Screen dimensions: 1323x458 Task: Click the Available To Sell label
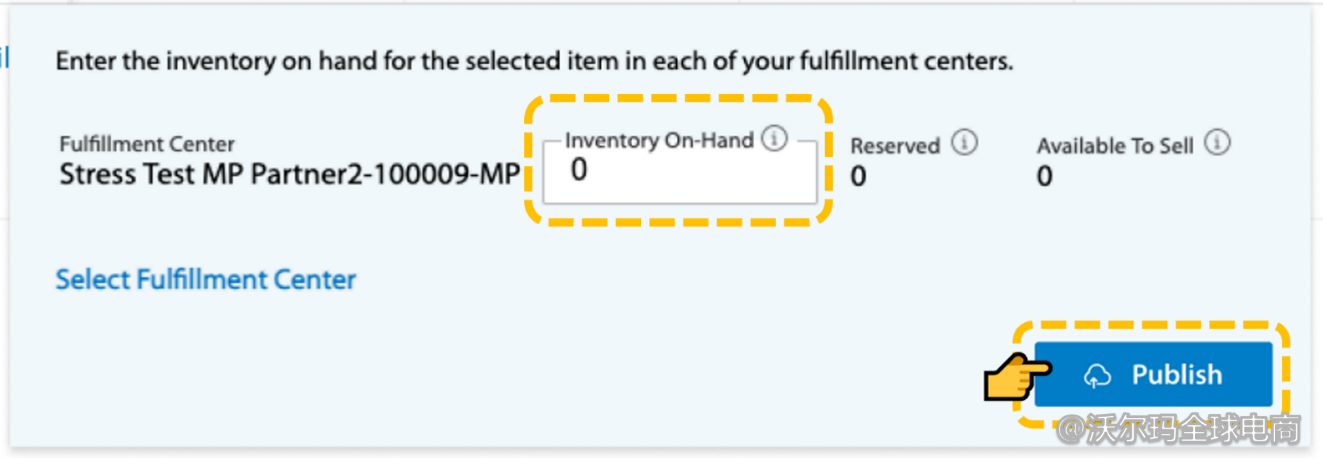click(x=1115, y=146)
